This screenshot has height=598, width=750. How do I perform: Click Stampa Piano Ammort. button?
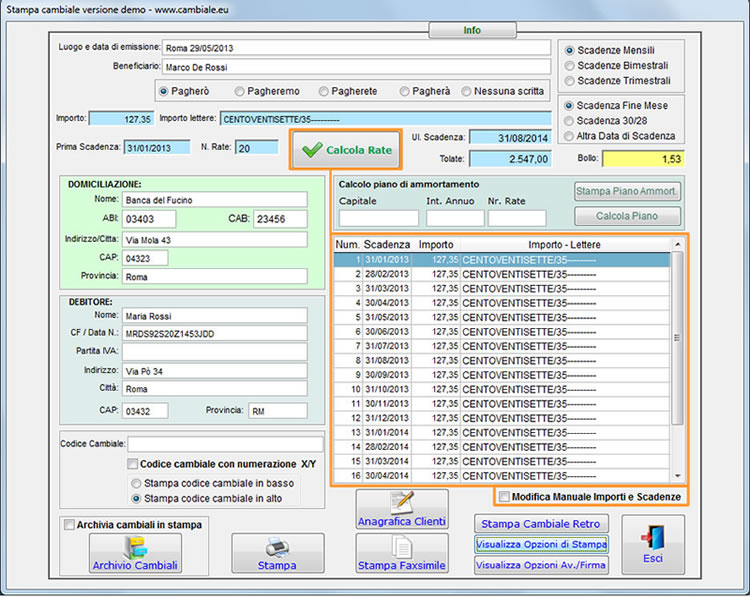coord(627,191)
